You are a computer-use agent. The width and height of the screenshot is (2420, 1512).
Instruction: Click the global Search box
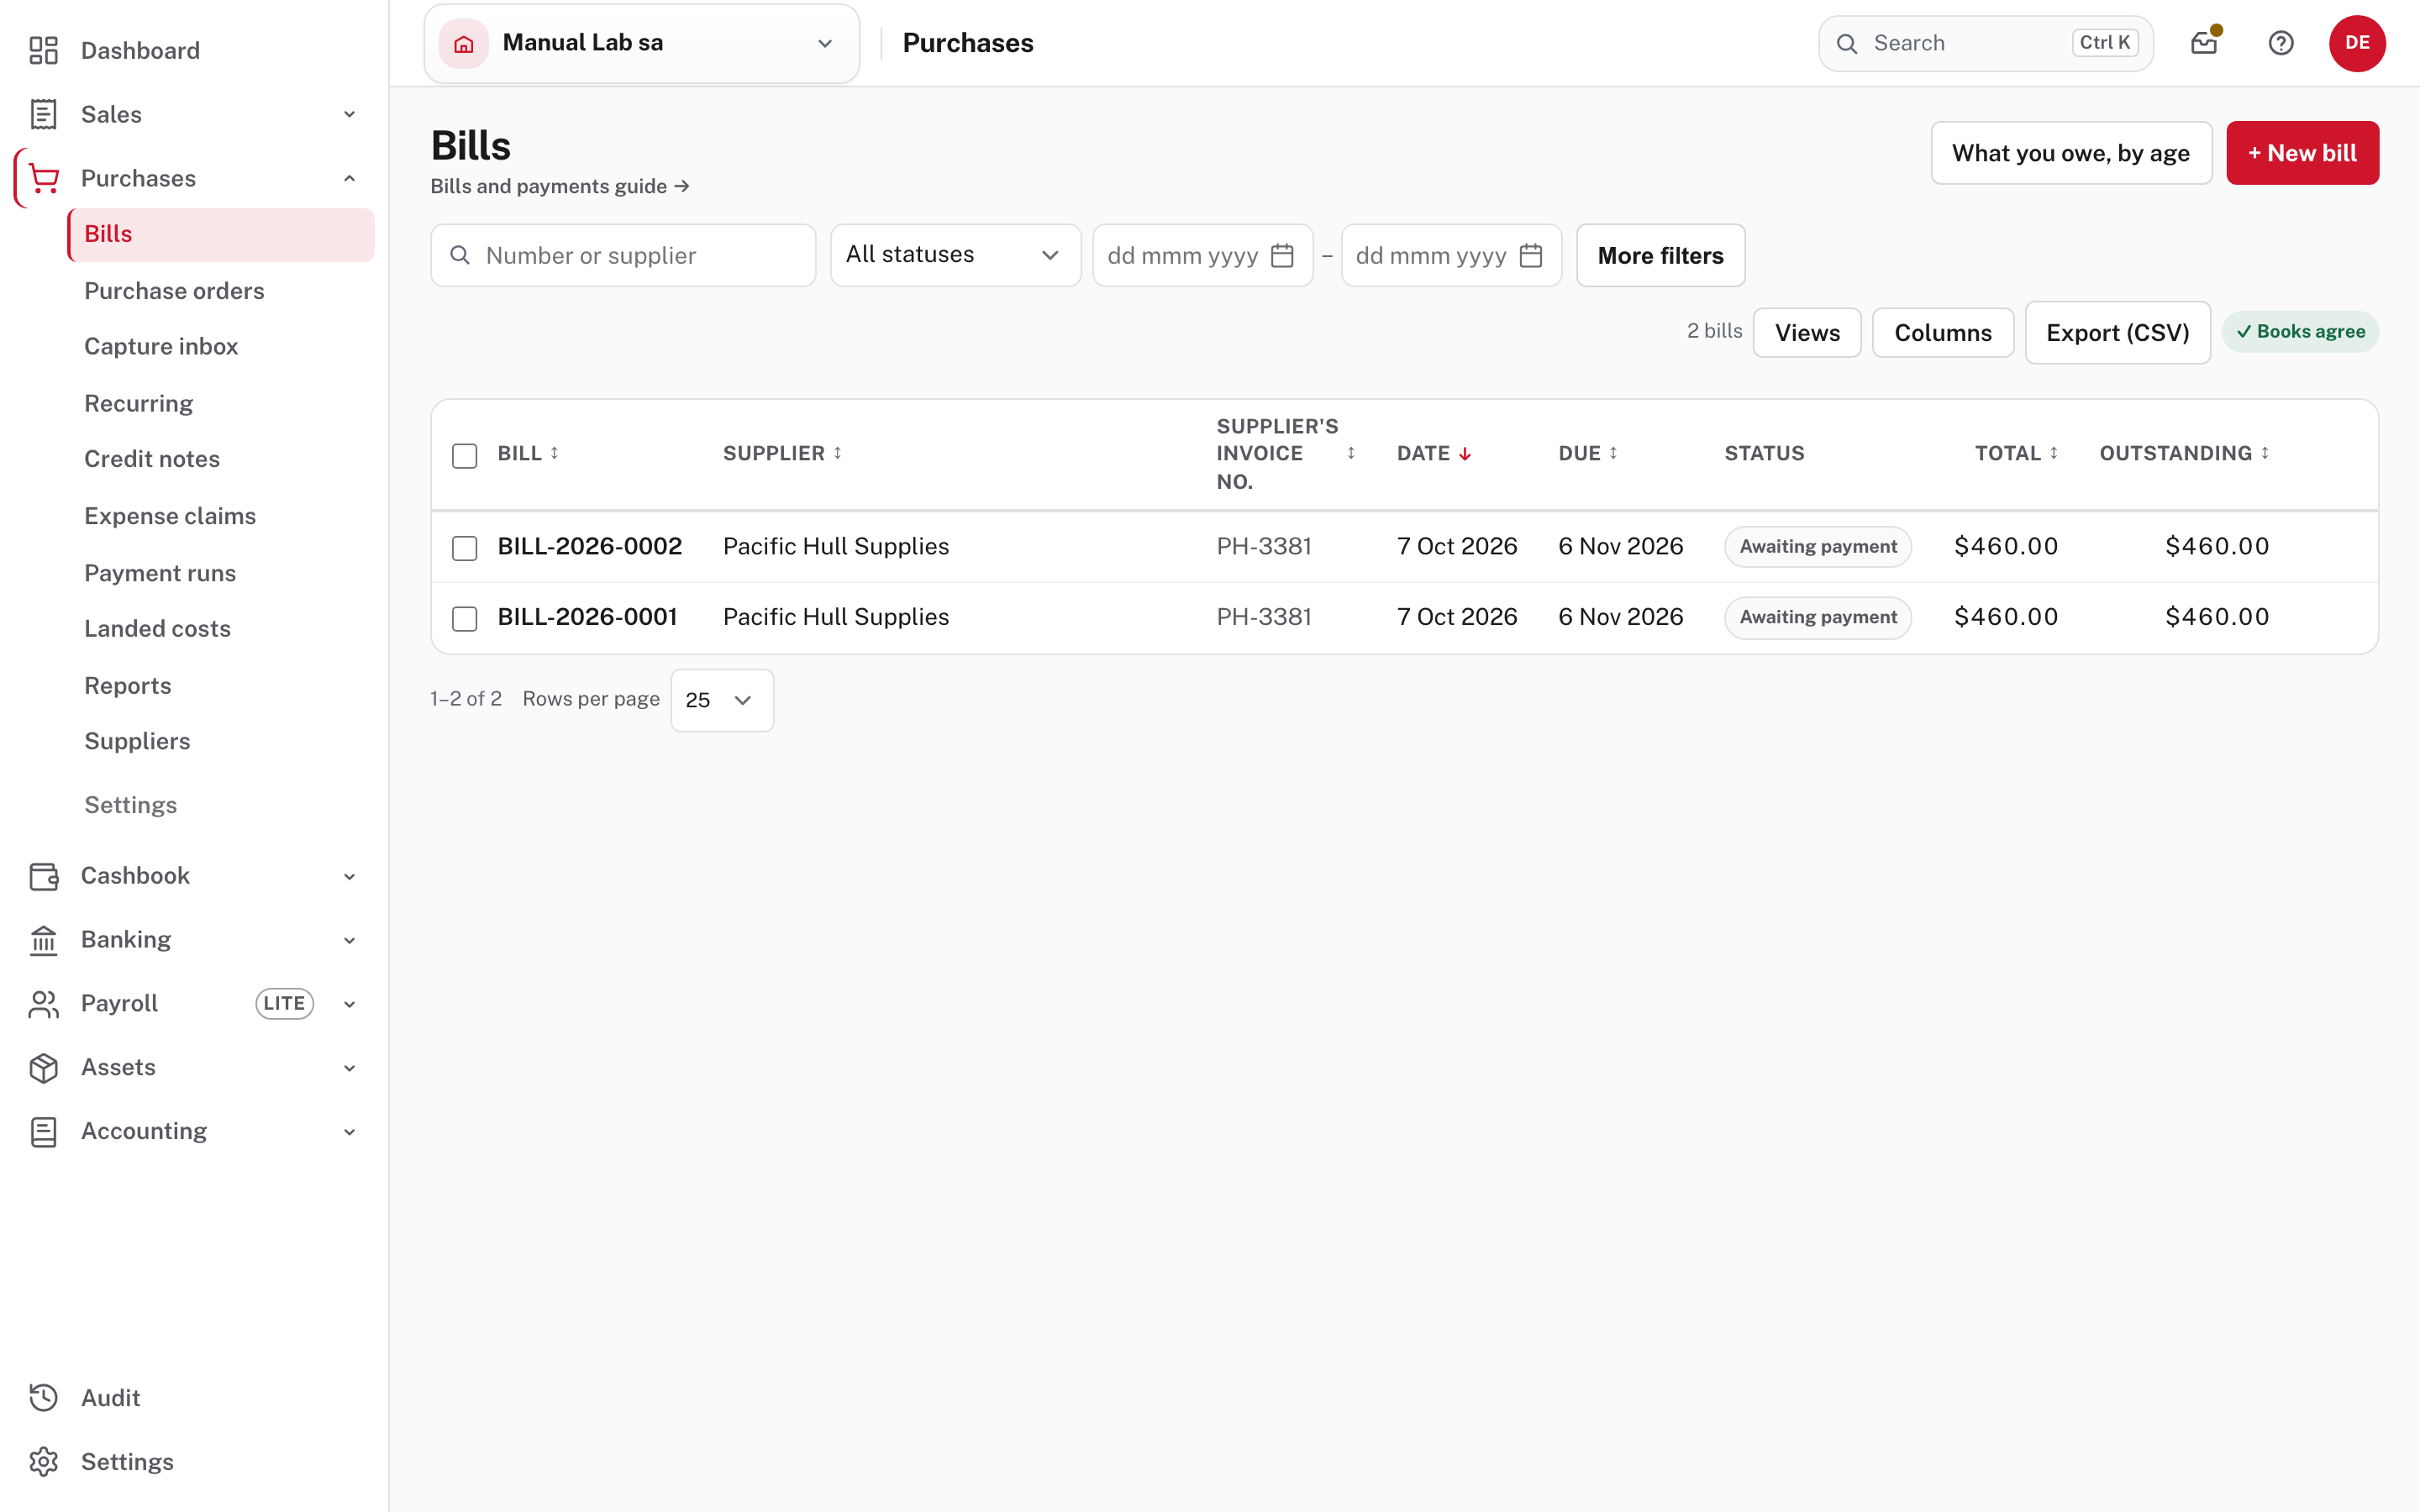coord(1985,43)
